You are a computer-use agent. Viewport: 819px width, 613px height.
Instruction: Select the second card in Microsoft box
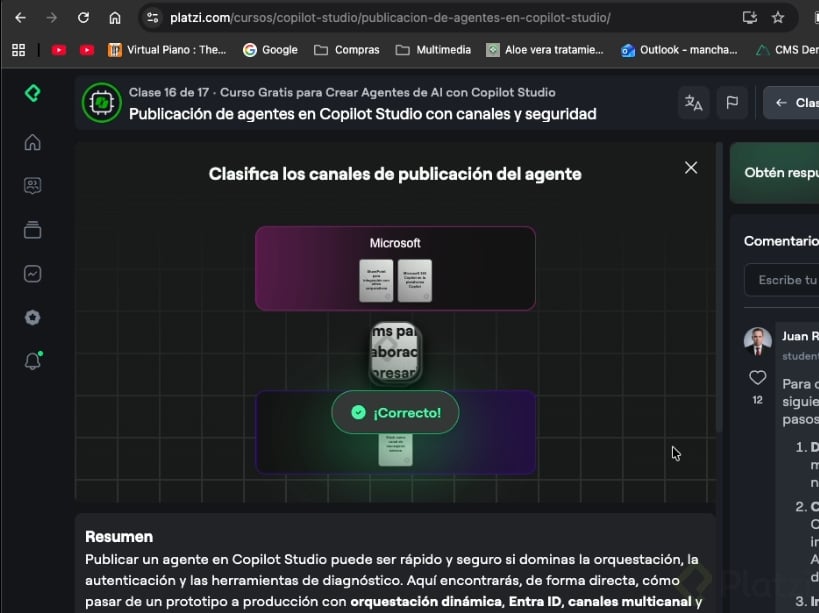(x=415, y=281)
